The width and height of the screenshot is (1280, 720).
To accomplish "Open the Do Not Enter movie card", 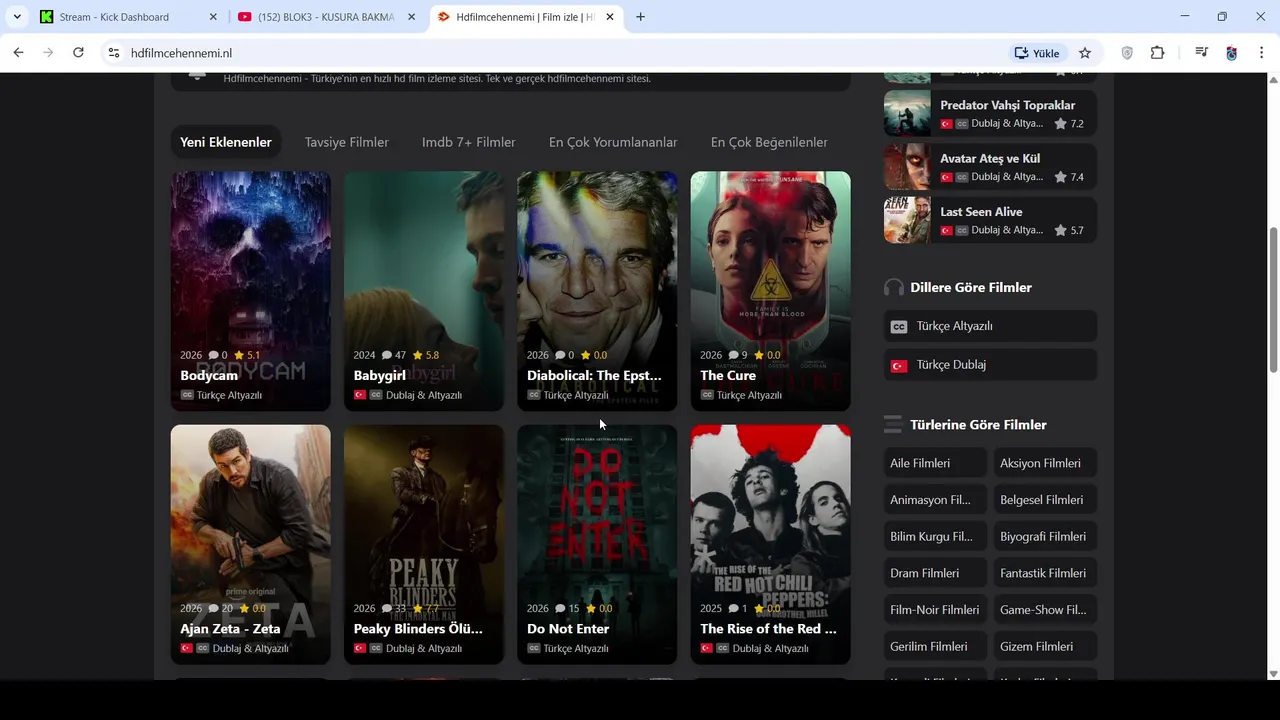I will click(x=597, y=544).
